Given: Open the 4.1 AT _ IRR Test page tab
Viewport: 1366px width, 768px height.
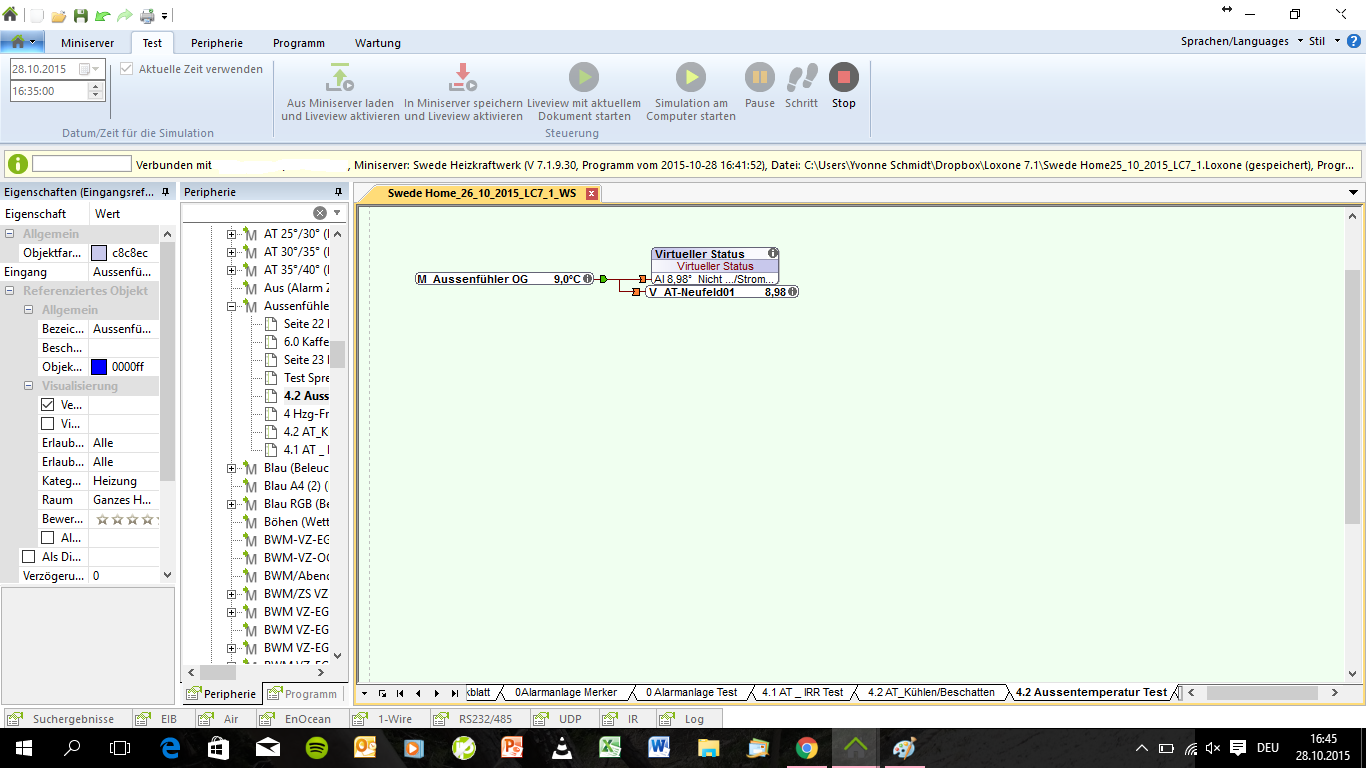Looking at the screenshot, I should pos(802,692).
